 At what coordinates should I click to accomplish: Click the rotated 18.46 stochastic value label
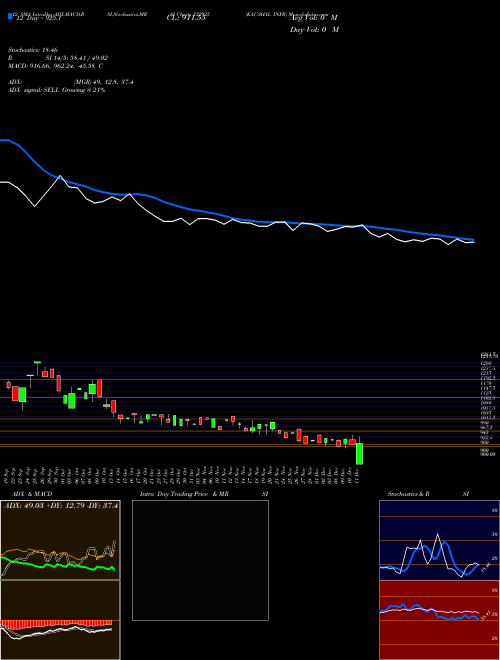pyautogui.click(x=485, y=567)
